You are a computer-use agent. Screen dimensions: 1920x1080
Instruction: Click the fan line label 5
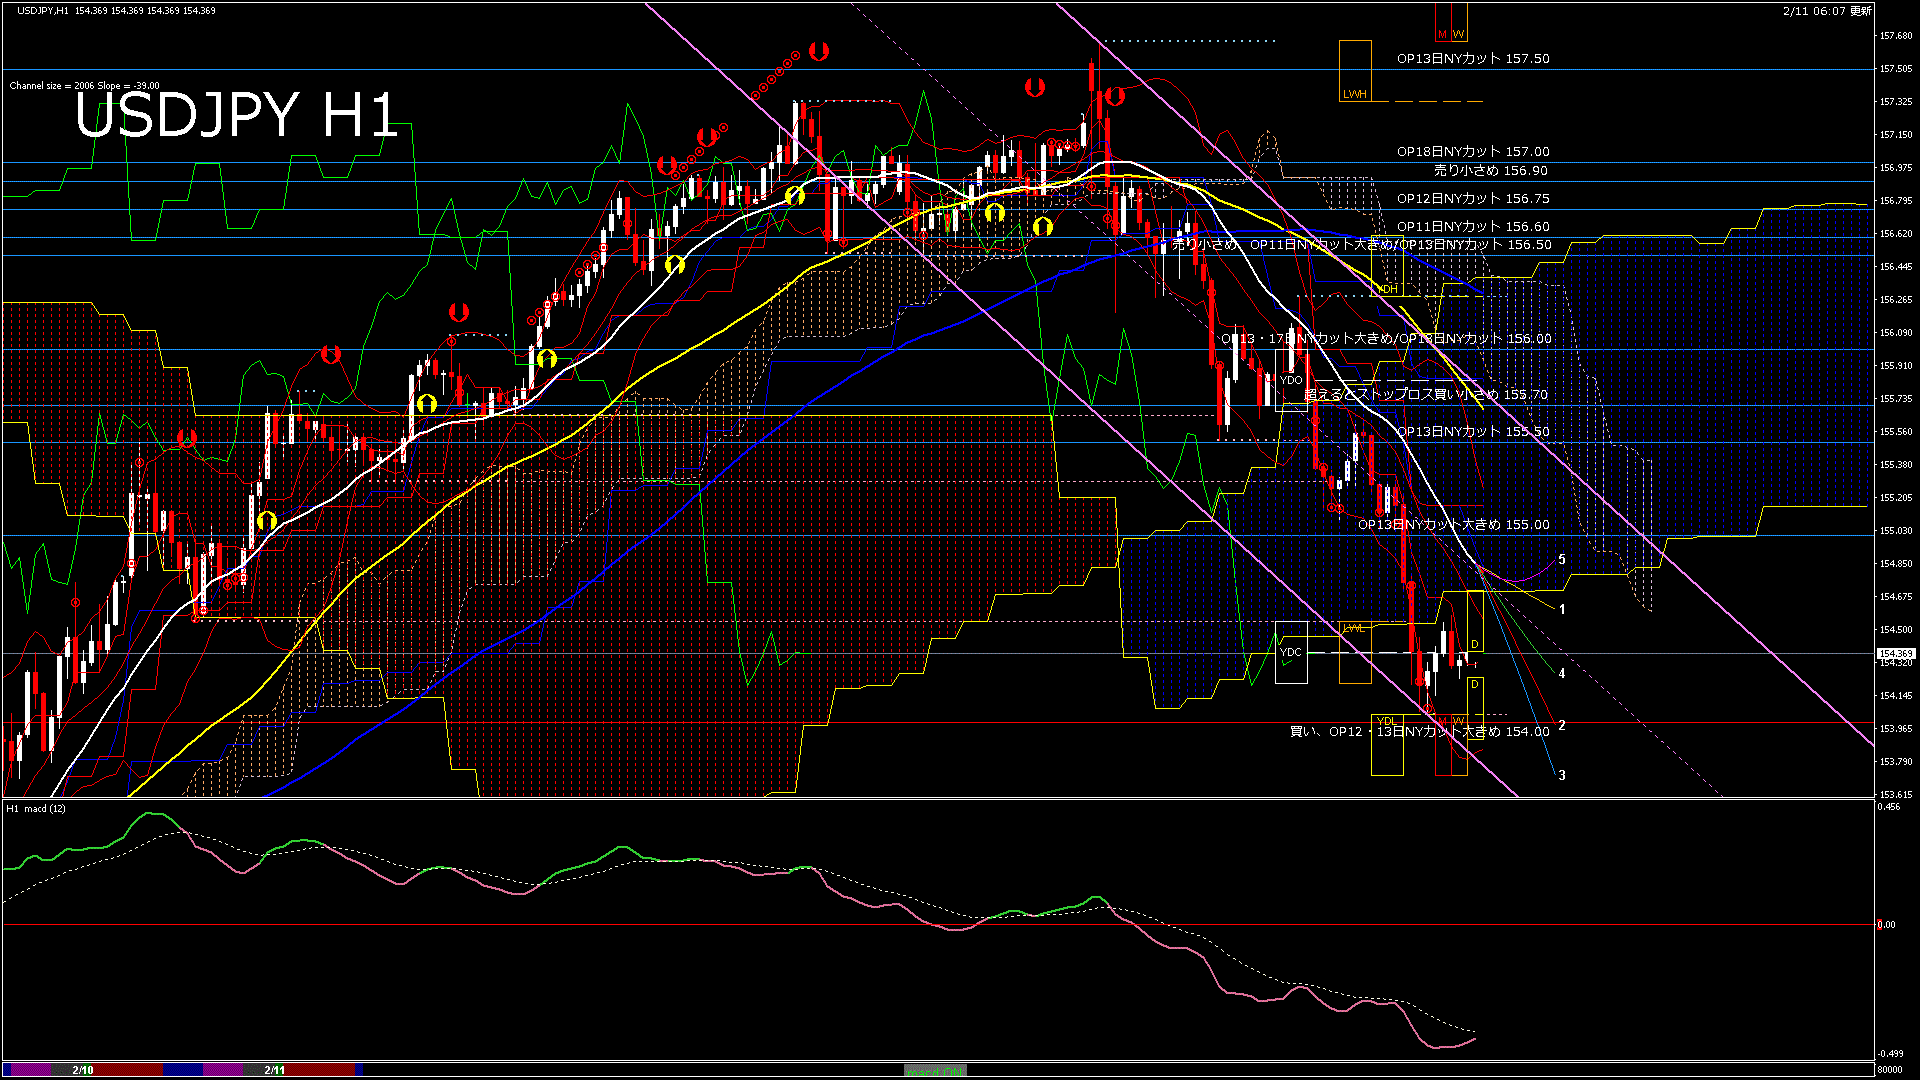(x=1562, y=560)
